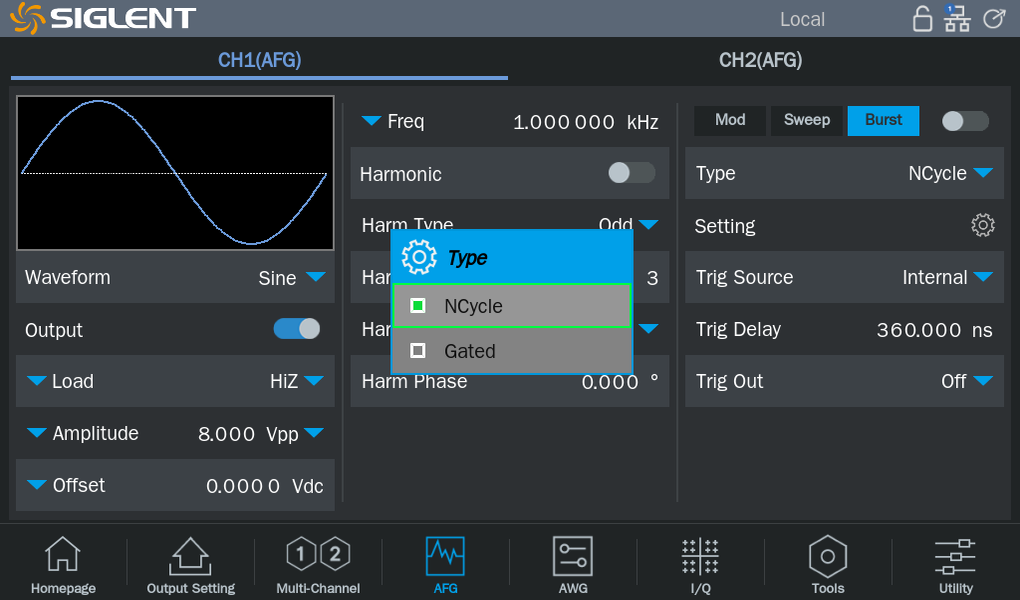Image resolution: width=1020 pixels, height=600 pixels.
Task: Open the Tools menu
Action: tap(828, 565)
